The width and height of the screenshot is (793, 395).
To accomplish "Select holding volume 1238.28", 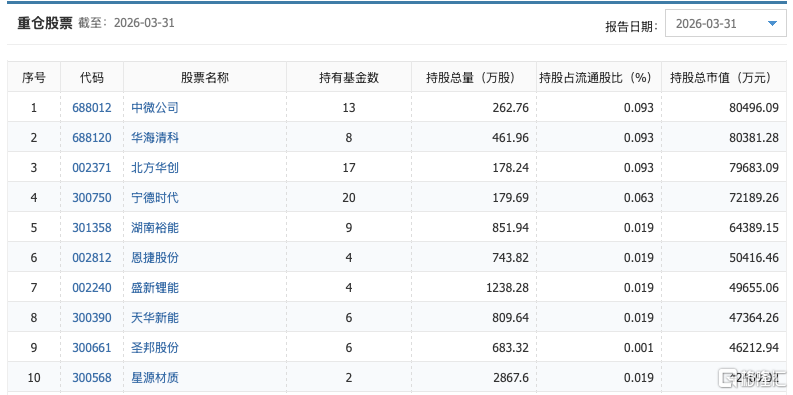I will click(507, 288).
